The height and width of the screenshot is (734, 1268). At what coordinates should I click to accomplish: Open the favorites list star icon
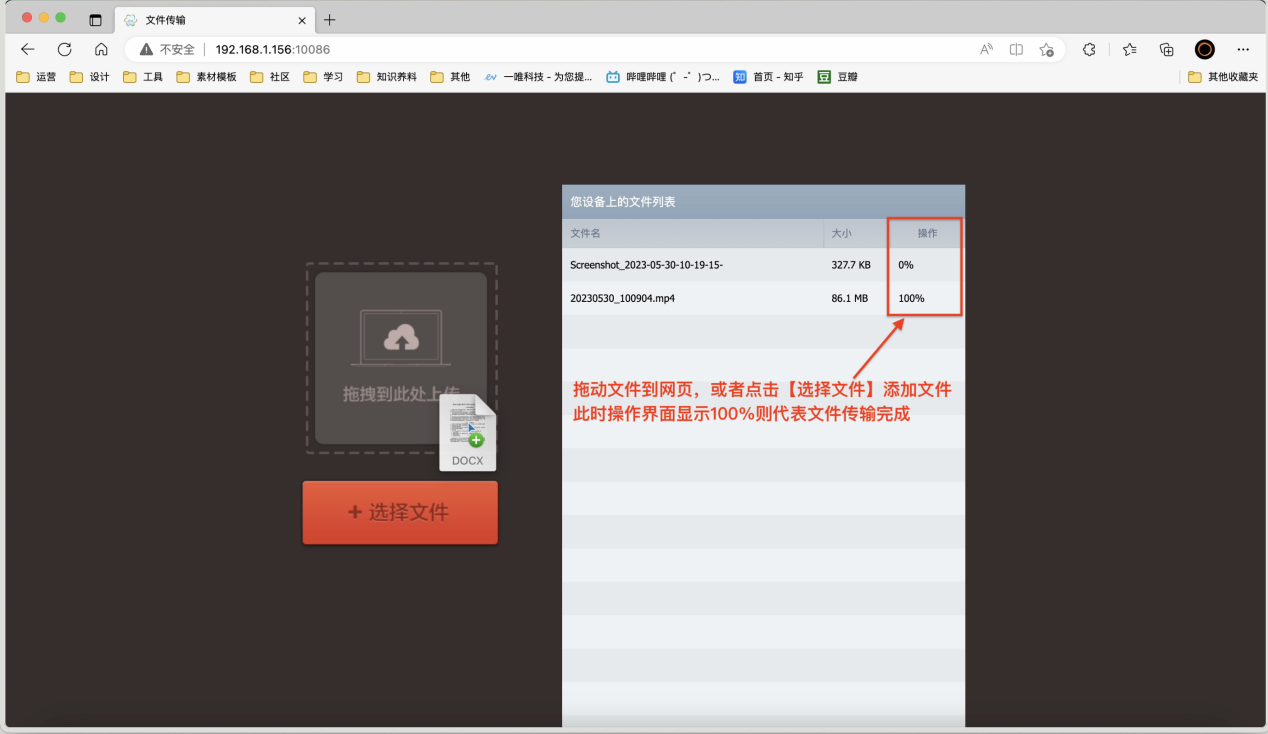[1128, 48]
